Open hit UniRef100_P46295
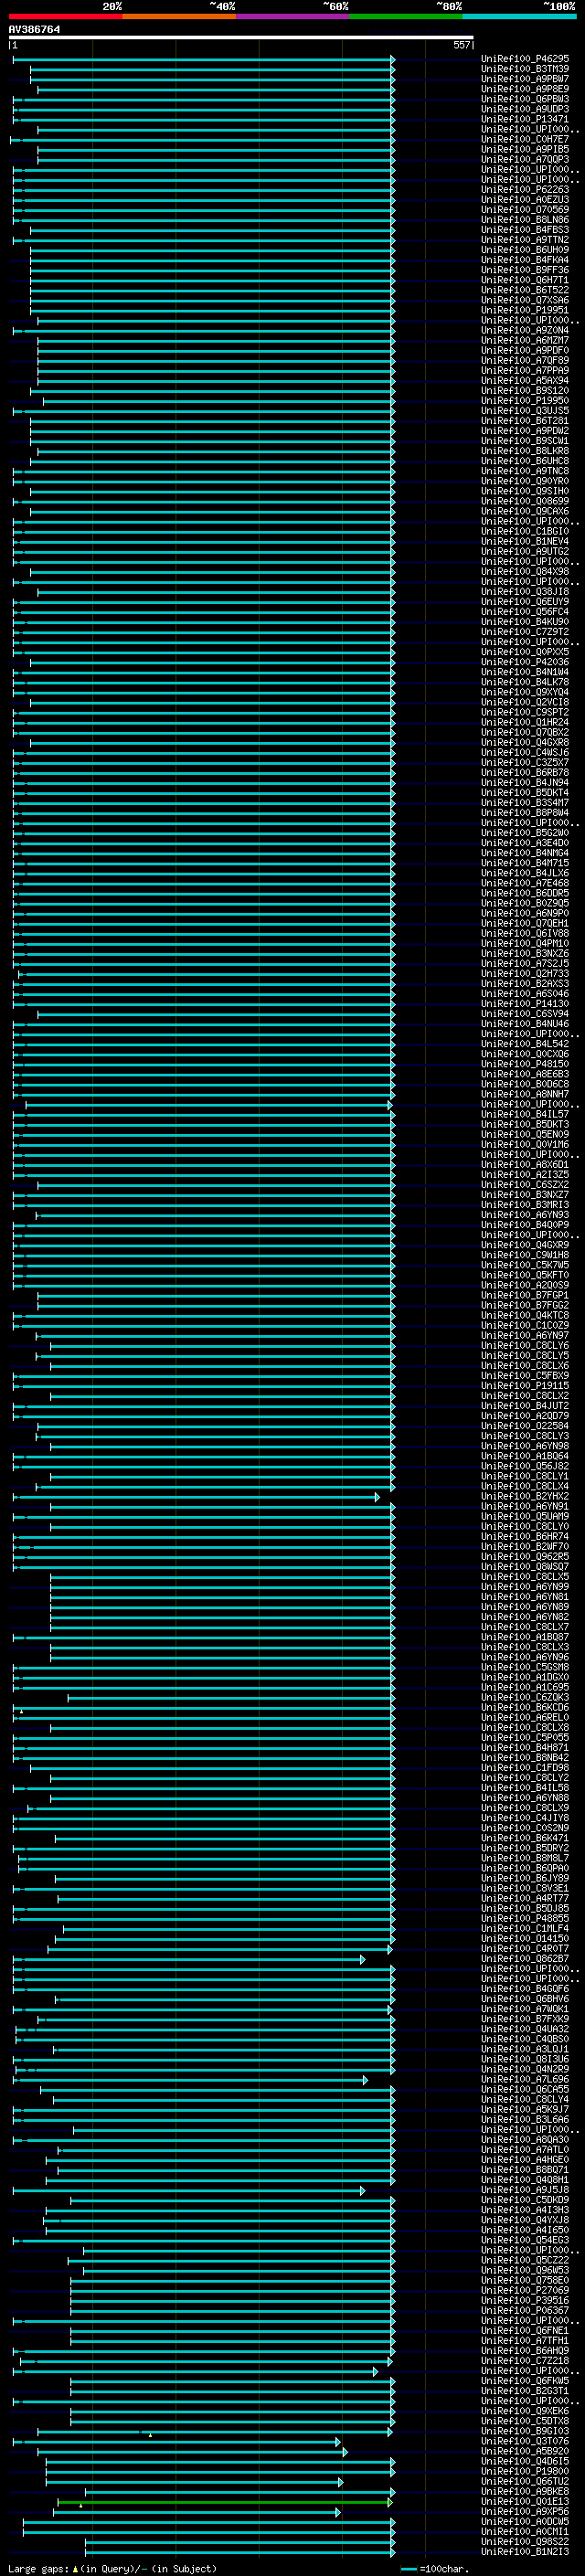The image size is (585, 2576). (525, 59)
